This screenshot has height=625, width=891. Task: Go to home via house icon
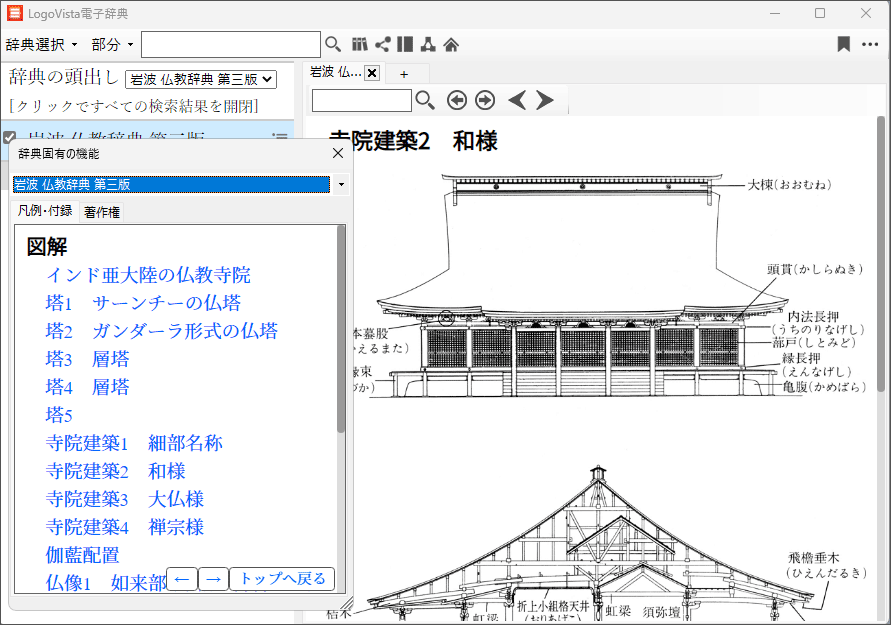pyautogui.click(x=451, y=44)
